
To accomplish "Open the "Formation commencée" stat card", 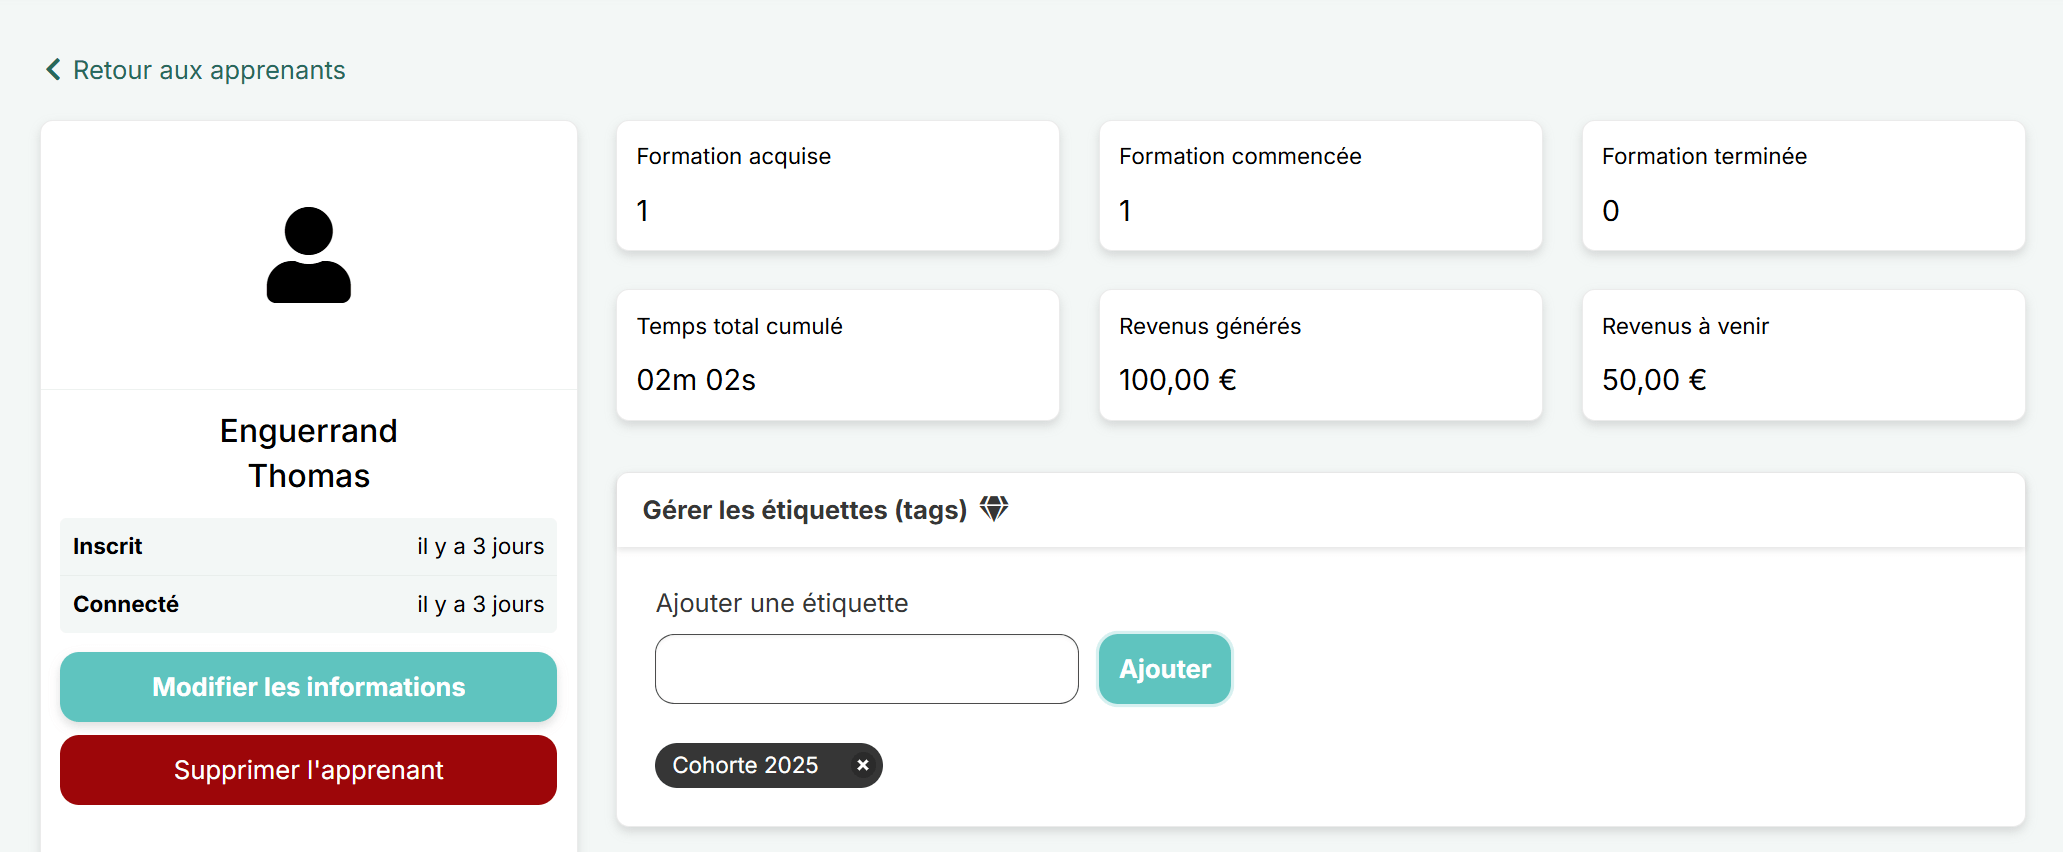I will coord(1320,185).
